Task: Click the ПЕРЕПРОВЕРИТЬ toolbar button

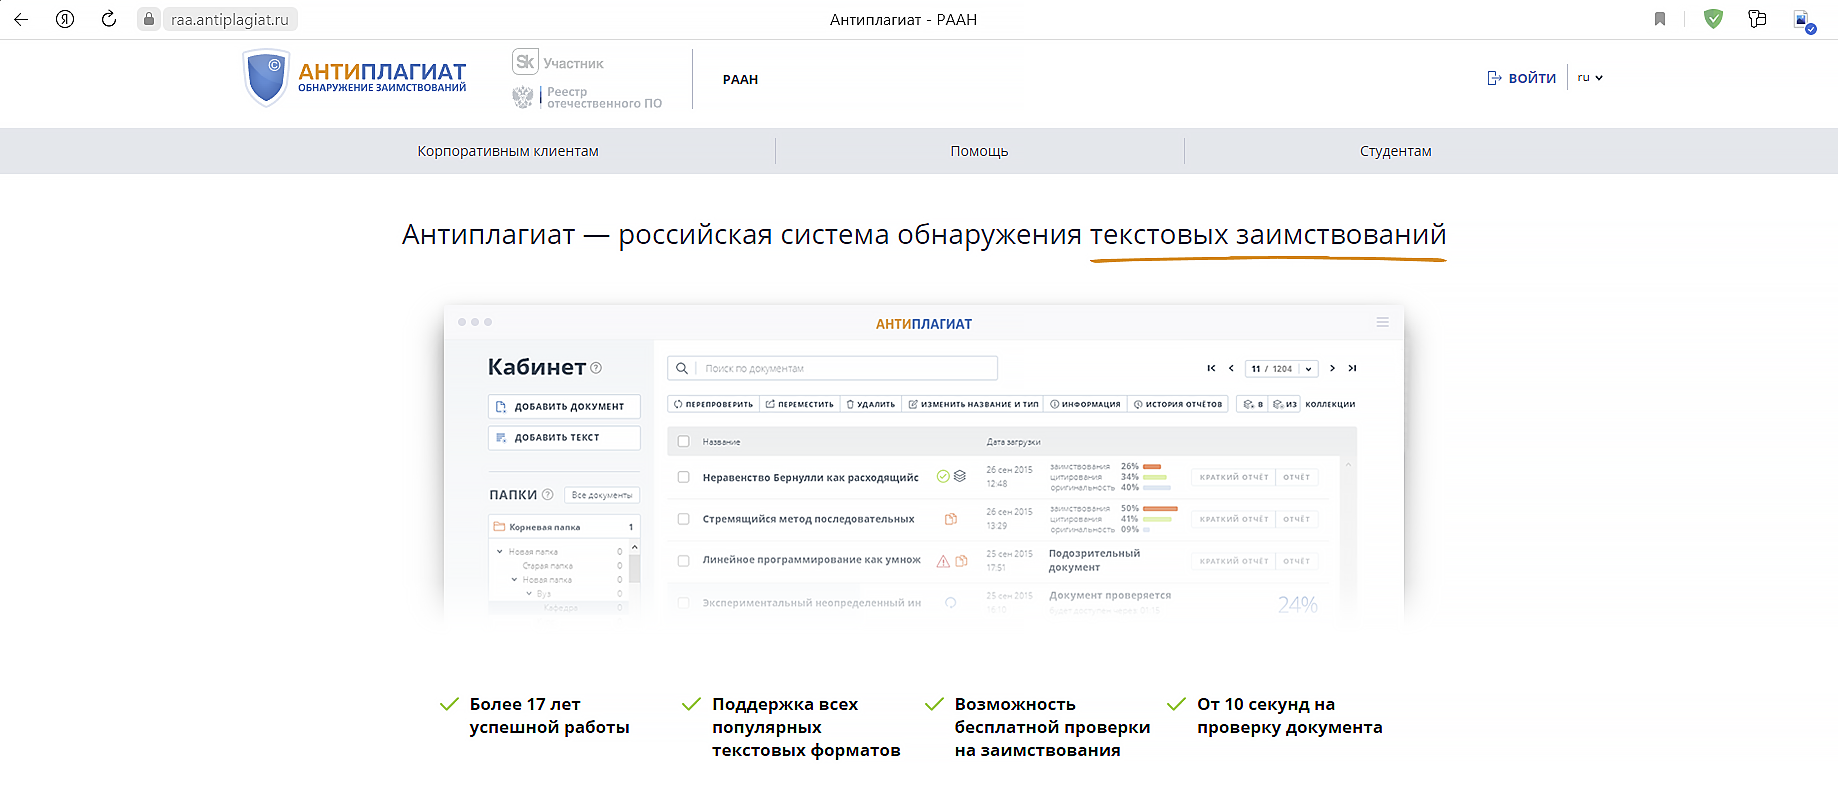Action: (x=713, y=404)
